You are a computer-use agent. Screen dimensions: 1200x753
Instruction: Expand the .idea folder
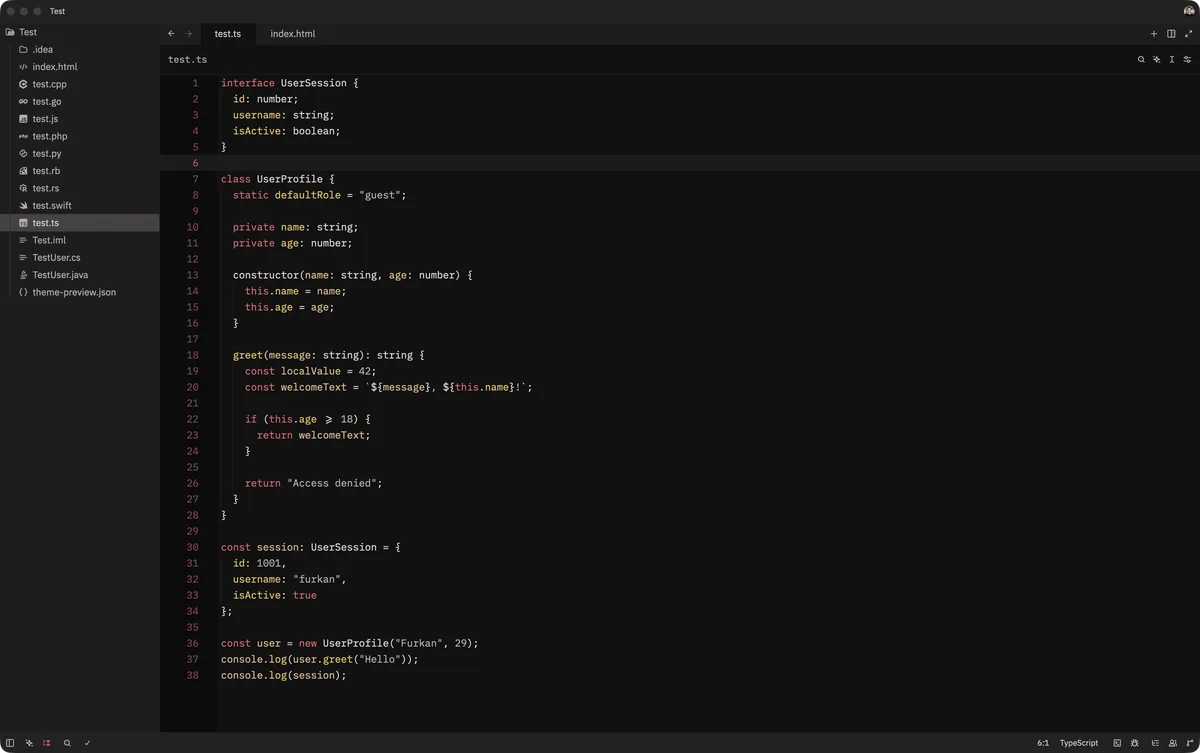coord(80,49)
